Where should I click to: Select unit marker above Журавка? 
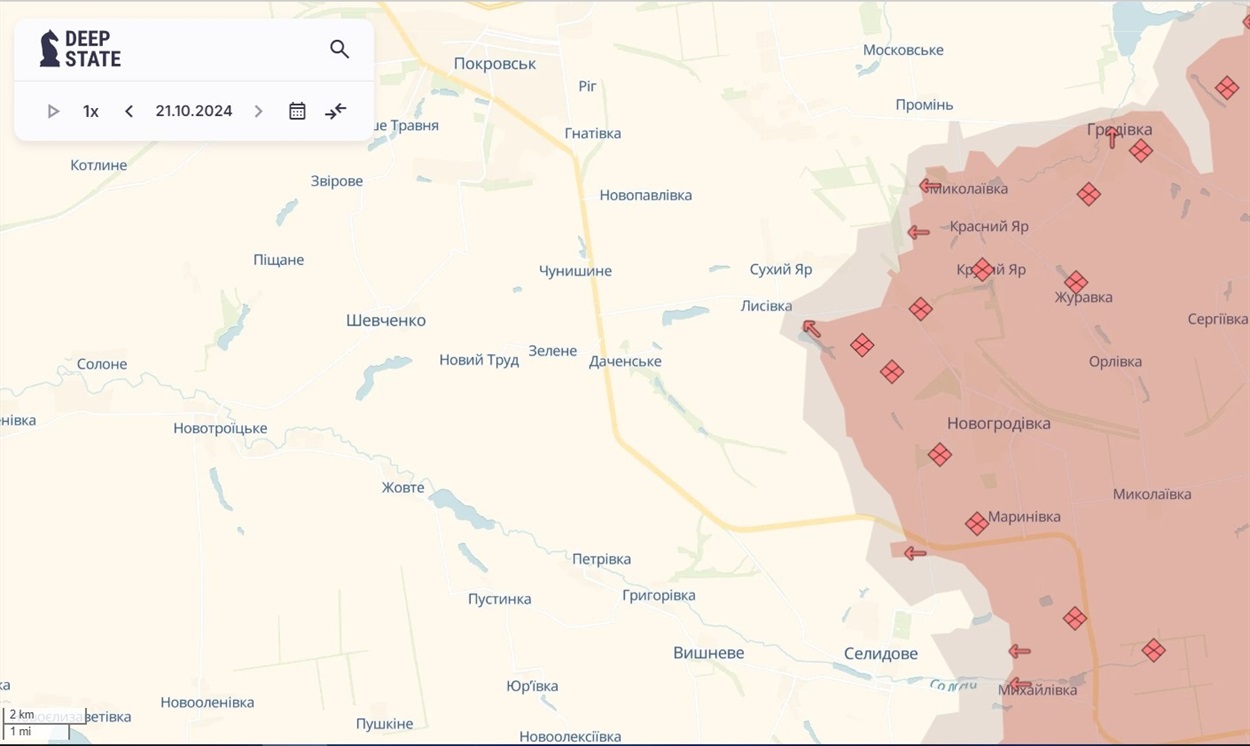(x=1076, y=282)
